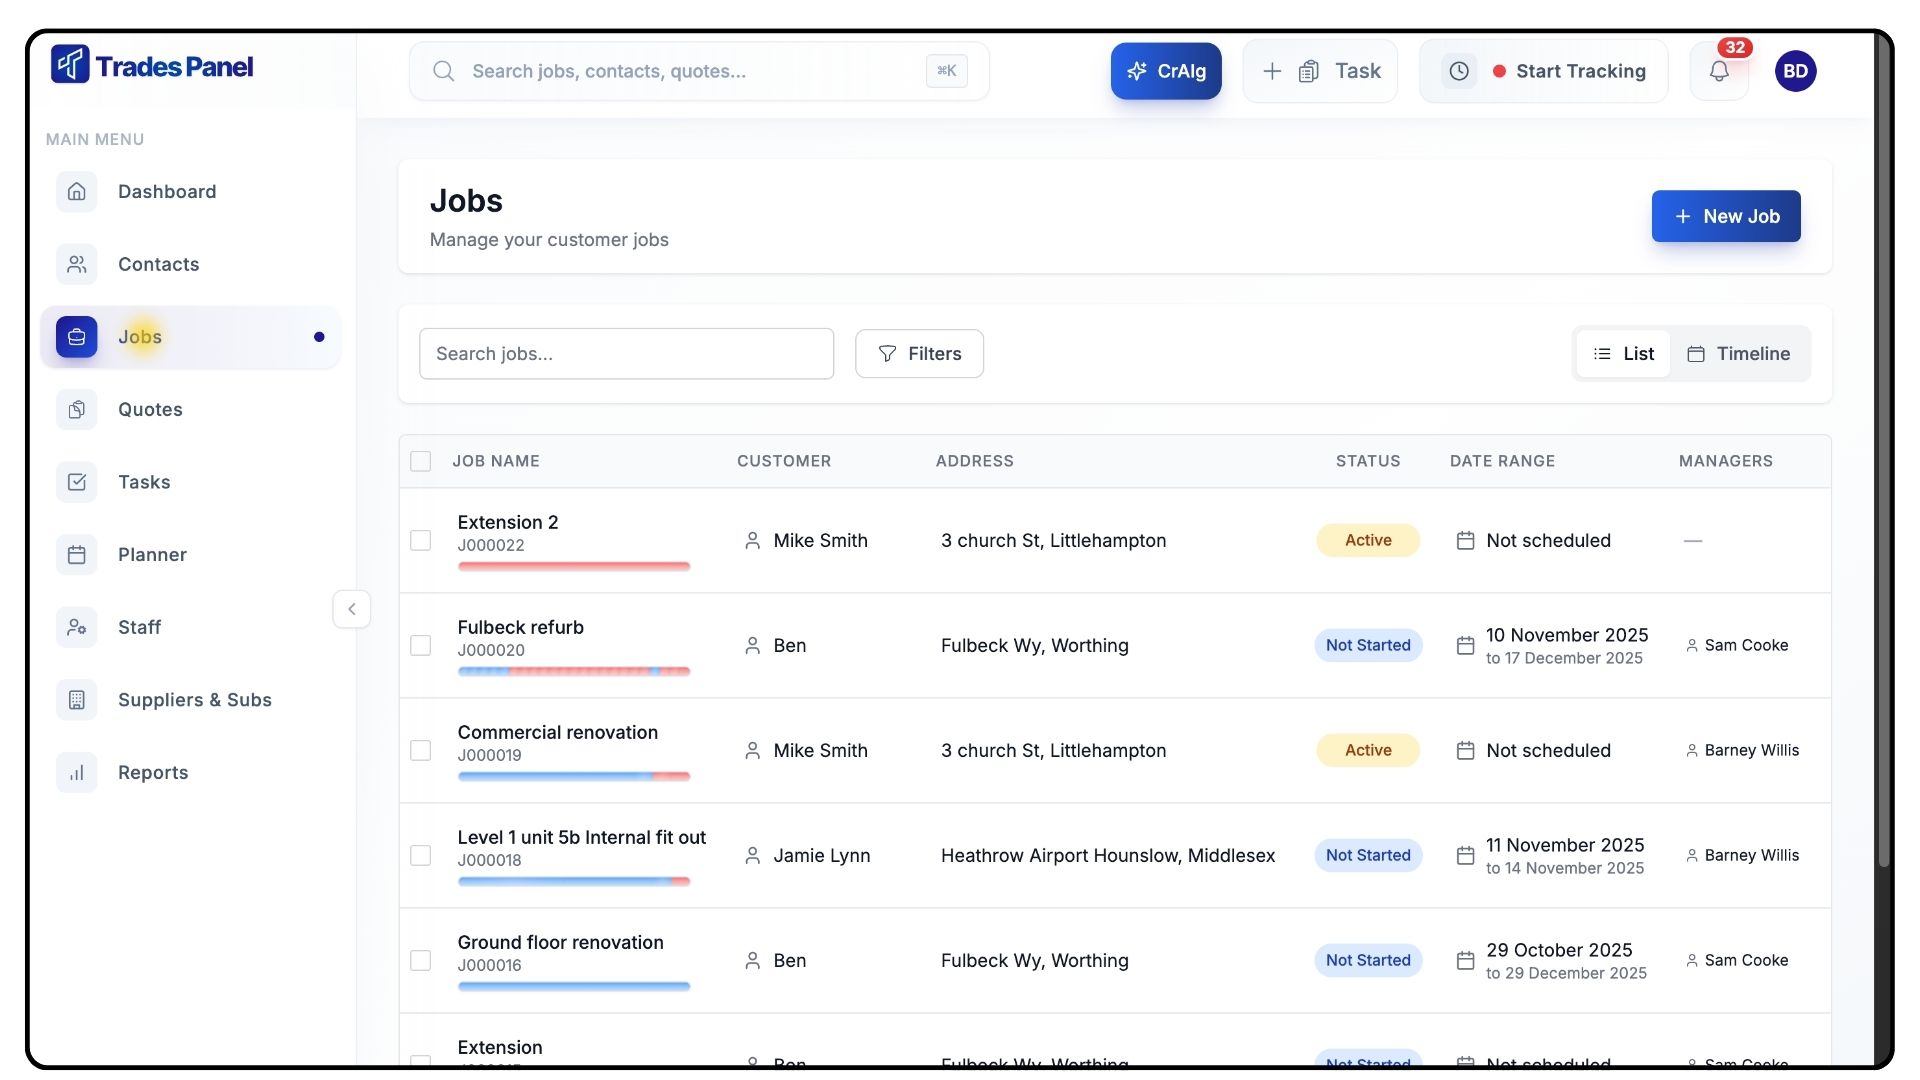Click the New Job button
This screenshot has width=1920, height=1080.
point(1725,216)
